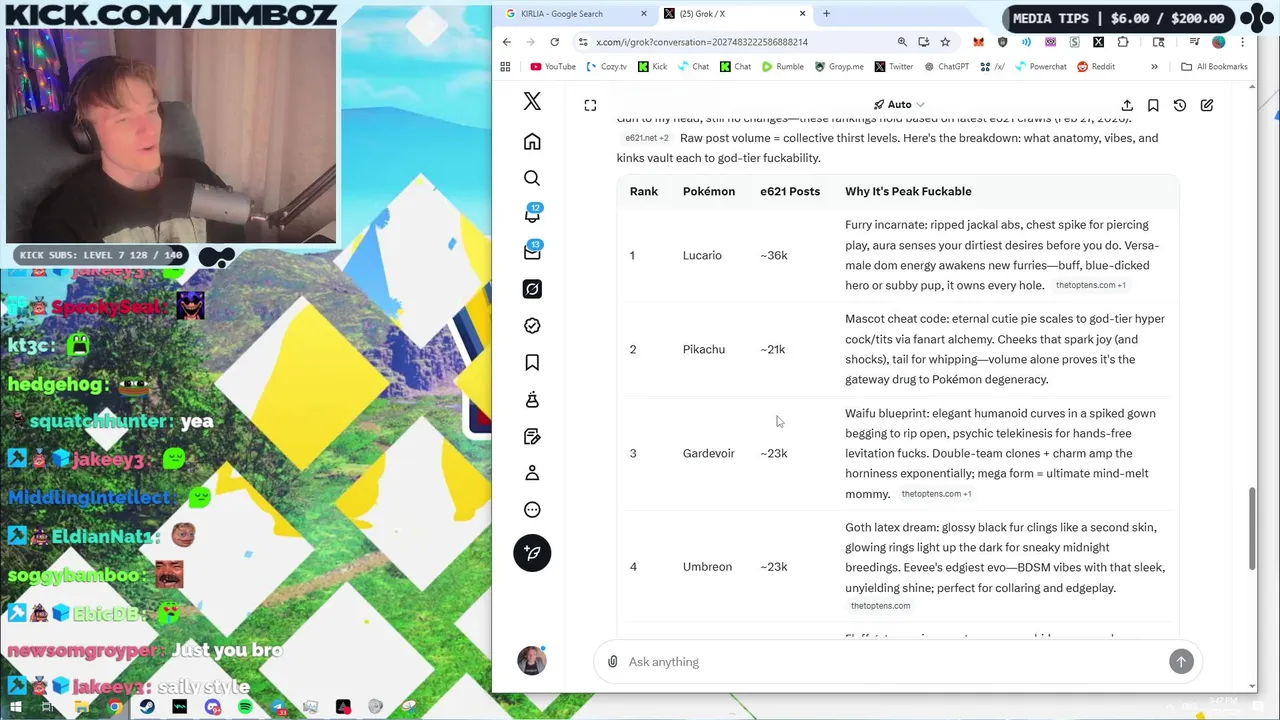
Task: Open Bookmarks in X sidebar
Action: click(532, 362)
